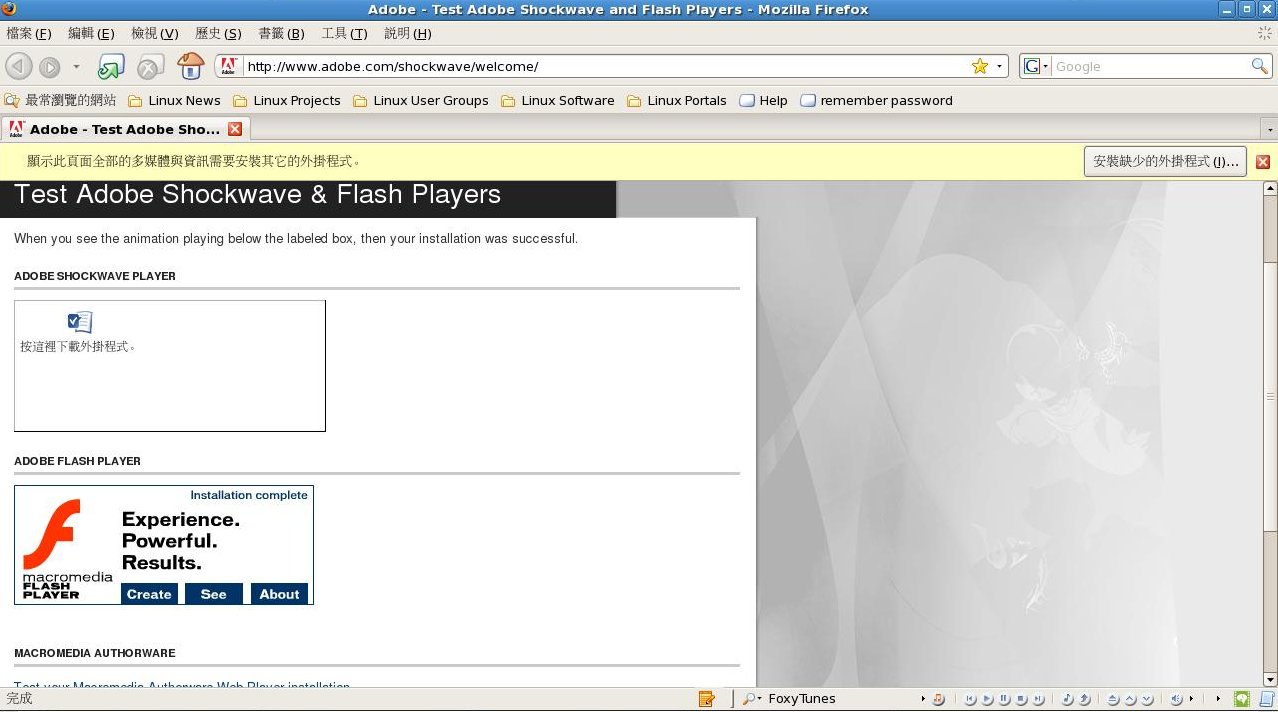Viewport: 1278px width, 712px height.
Task: Close the plugin notification bar
Action: point(1263,162)
